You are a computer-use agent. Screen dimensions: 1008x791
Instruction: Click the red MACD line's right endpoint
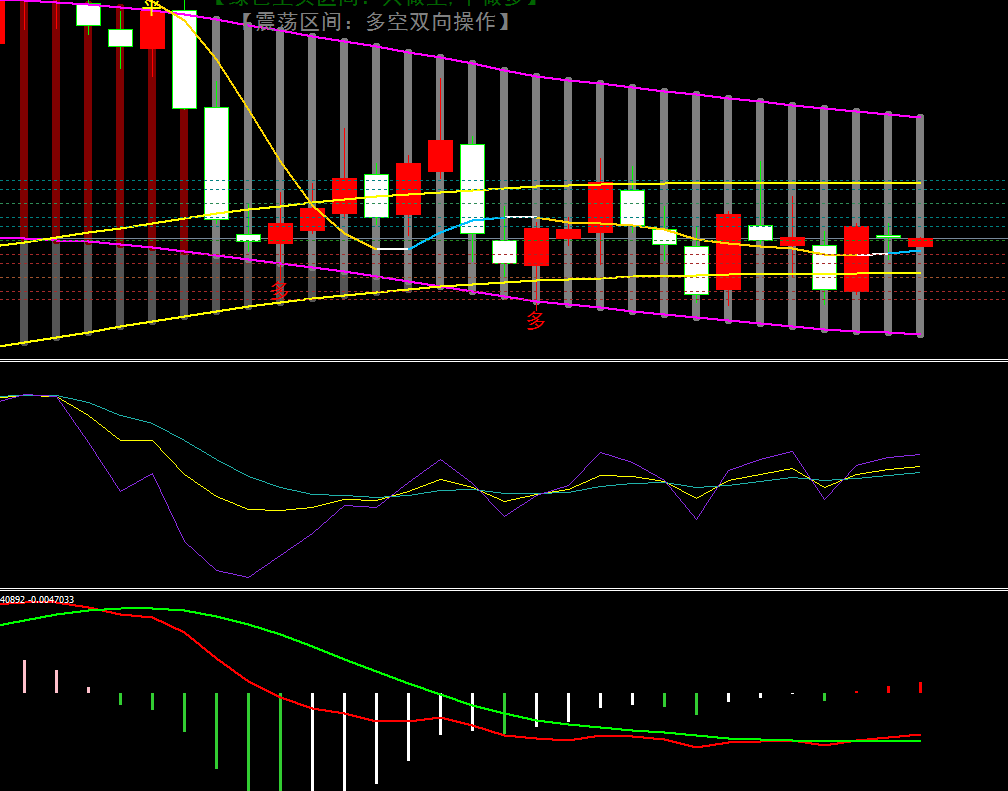[919, 736]
